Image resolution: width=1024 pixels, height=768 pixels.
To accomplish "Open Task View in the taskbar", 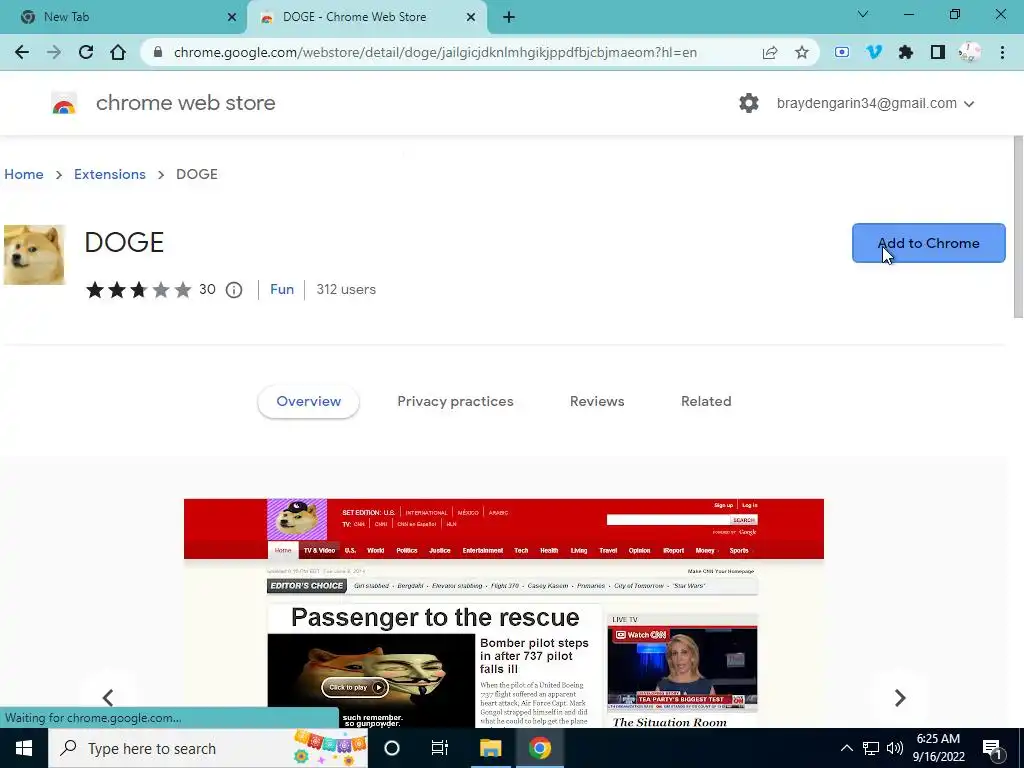I will click(x=440, y=748).
